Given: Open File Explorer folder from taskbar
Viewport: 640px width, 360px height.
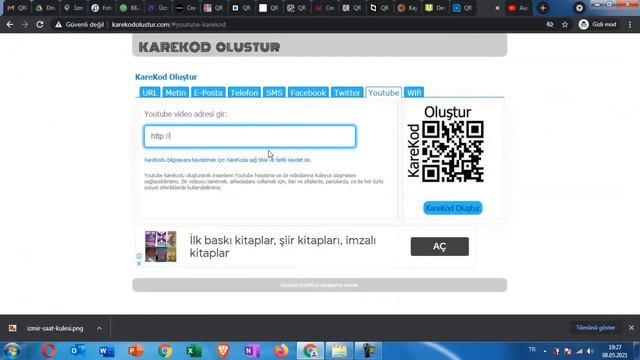Looking at the screenshot, I should (x=339, y=351).
